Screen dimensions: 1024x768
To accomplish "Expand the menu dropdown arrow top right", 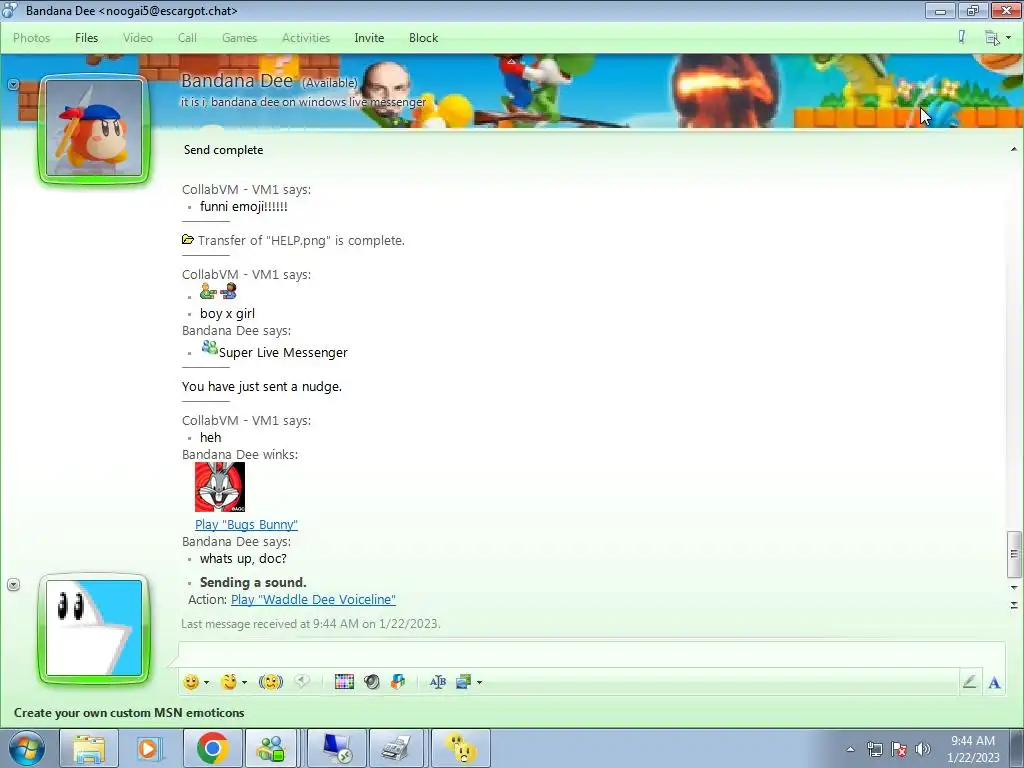I will pyautogui.click(x=1009, y=38).
